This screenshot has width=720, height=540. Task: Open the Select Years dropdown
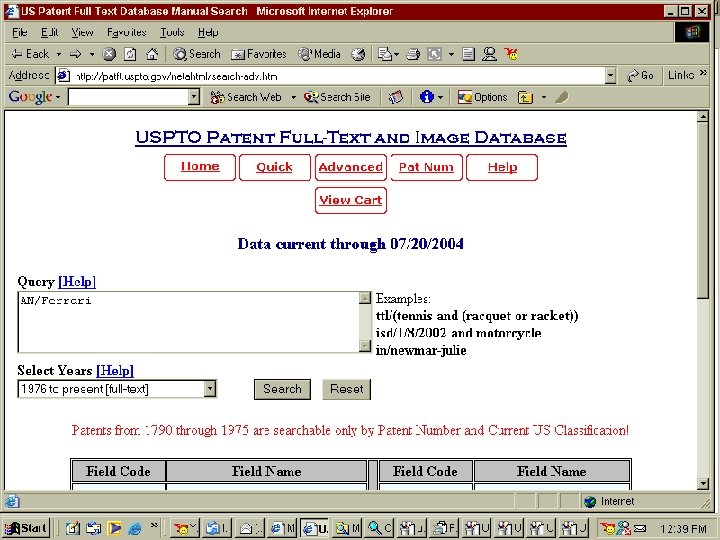(209, 389)
